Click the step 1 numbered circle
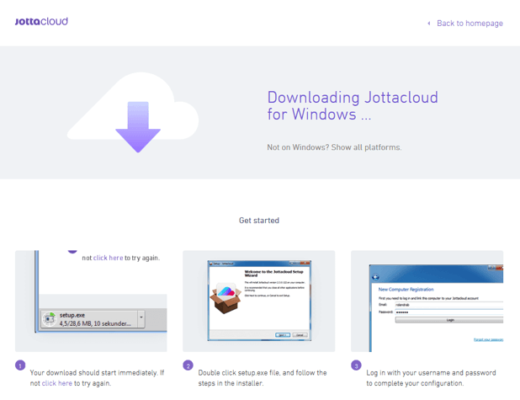520x400 pixels. tap(20, 366)
